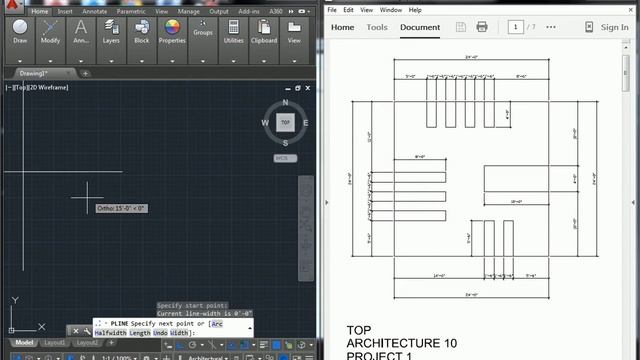This screenshot has height=360, width=640.
Task: Toggle lineweight display in status bar
Action: [264, 345]
